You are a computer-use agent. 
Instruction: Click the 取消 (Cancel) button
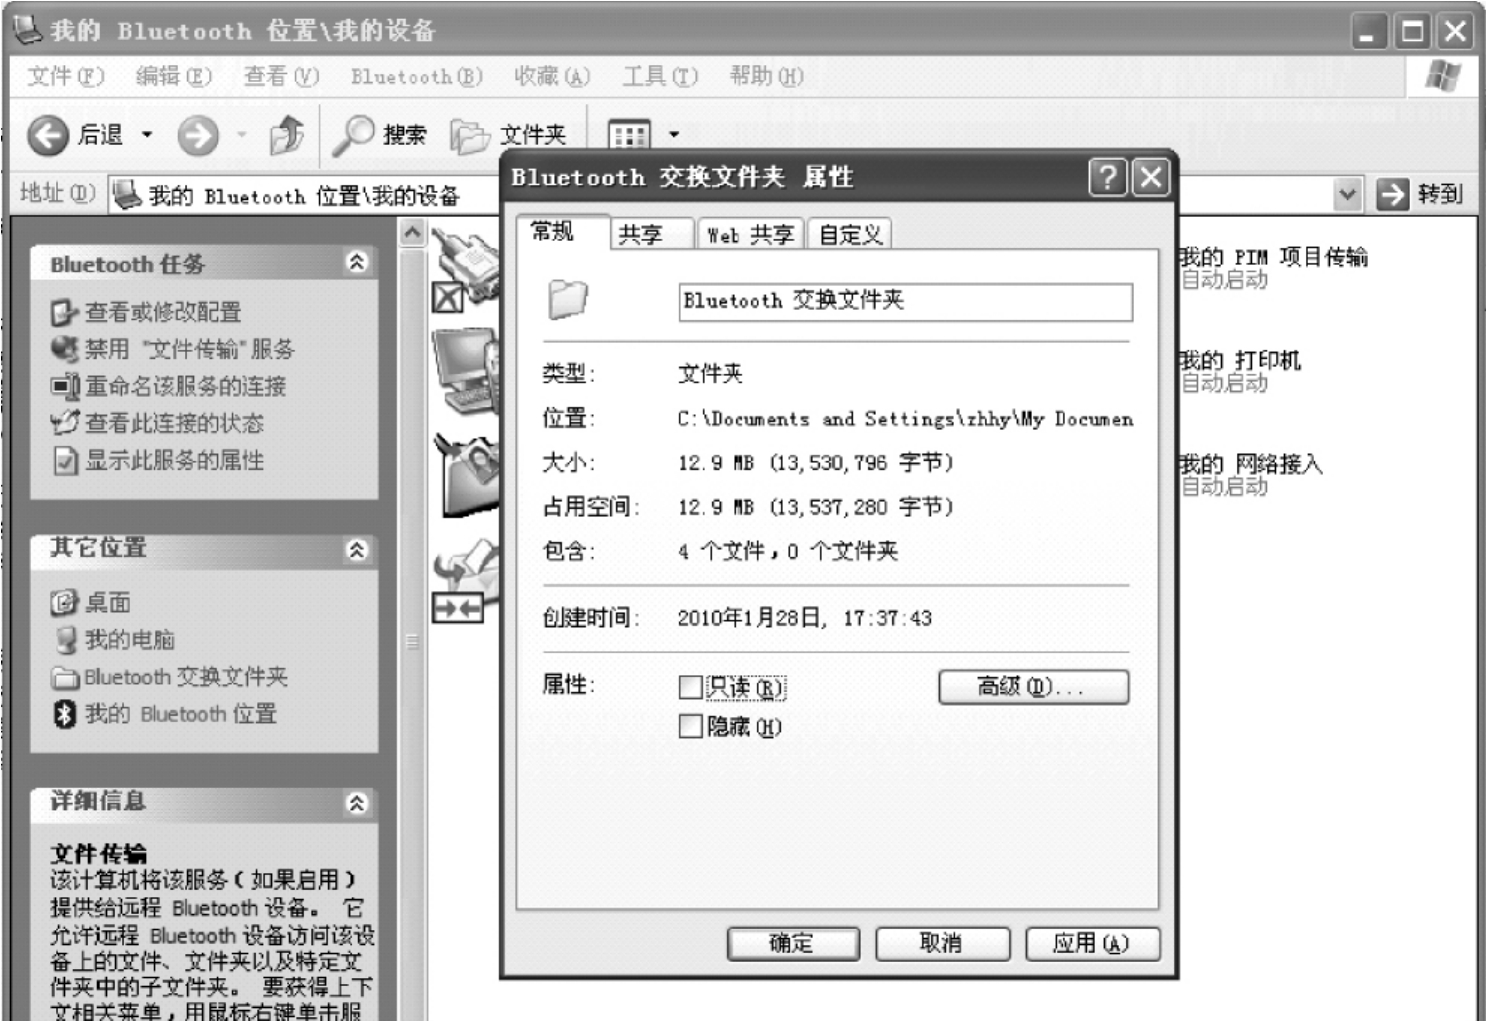[x=943, y=943]
